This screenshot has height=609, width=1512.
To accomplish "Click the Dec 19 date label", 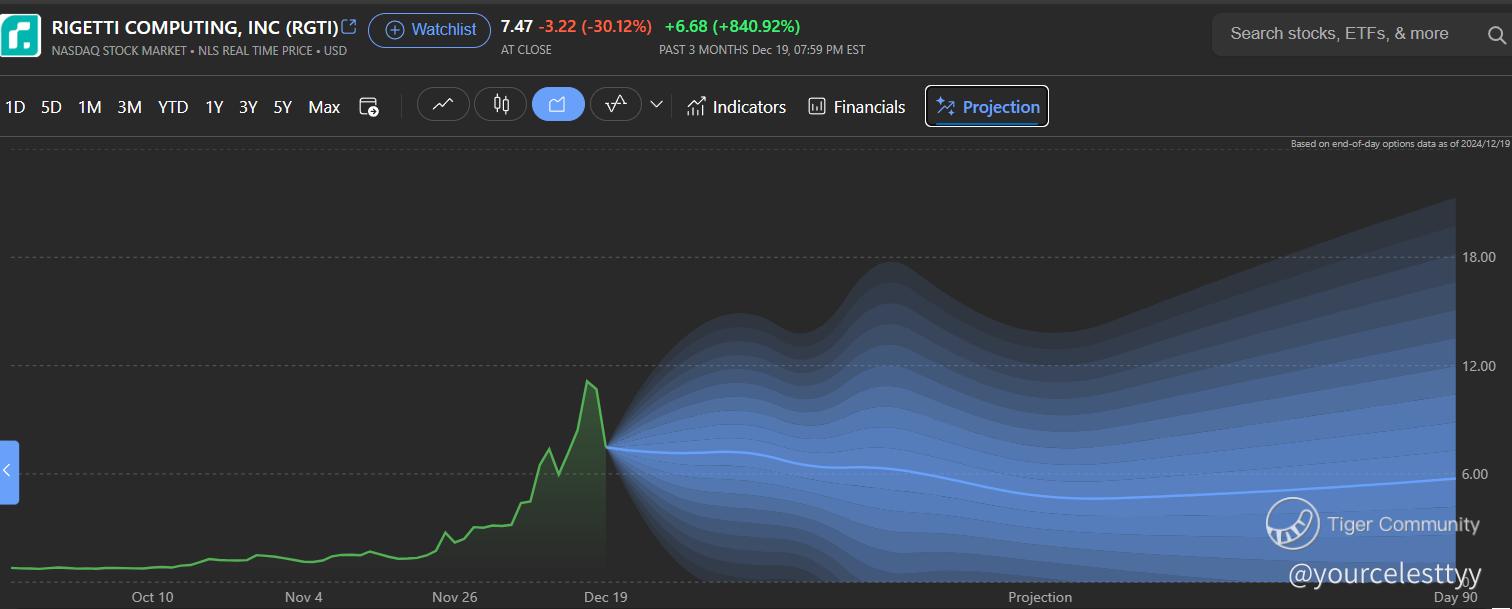I will coord(606,597).
